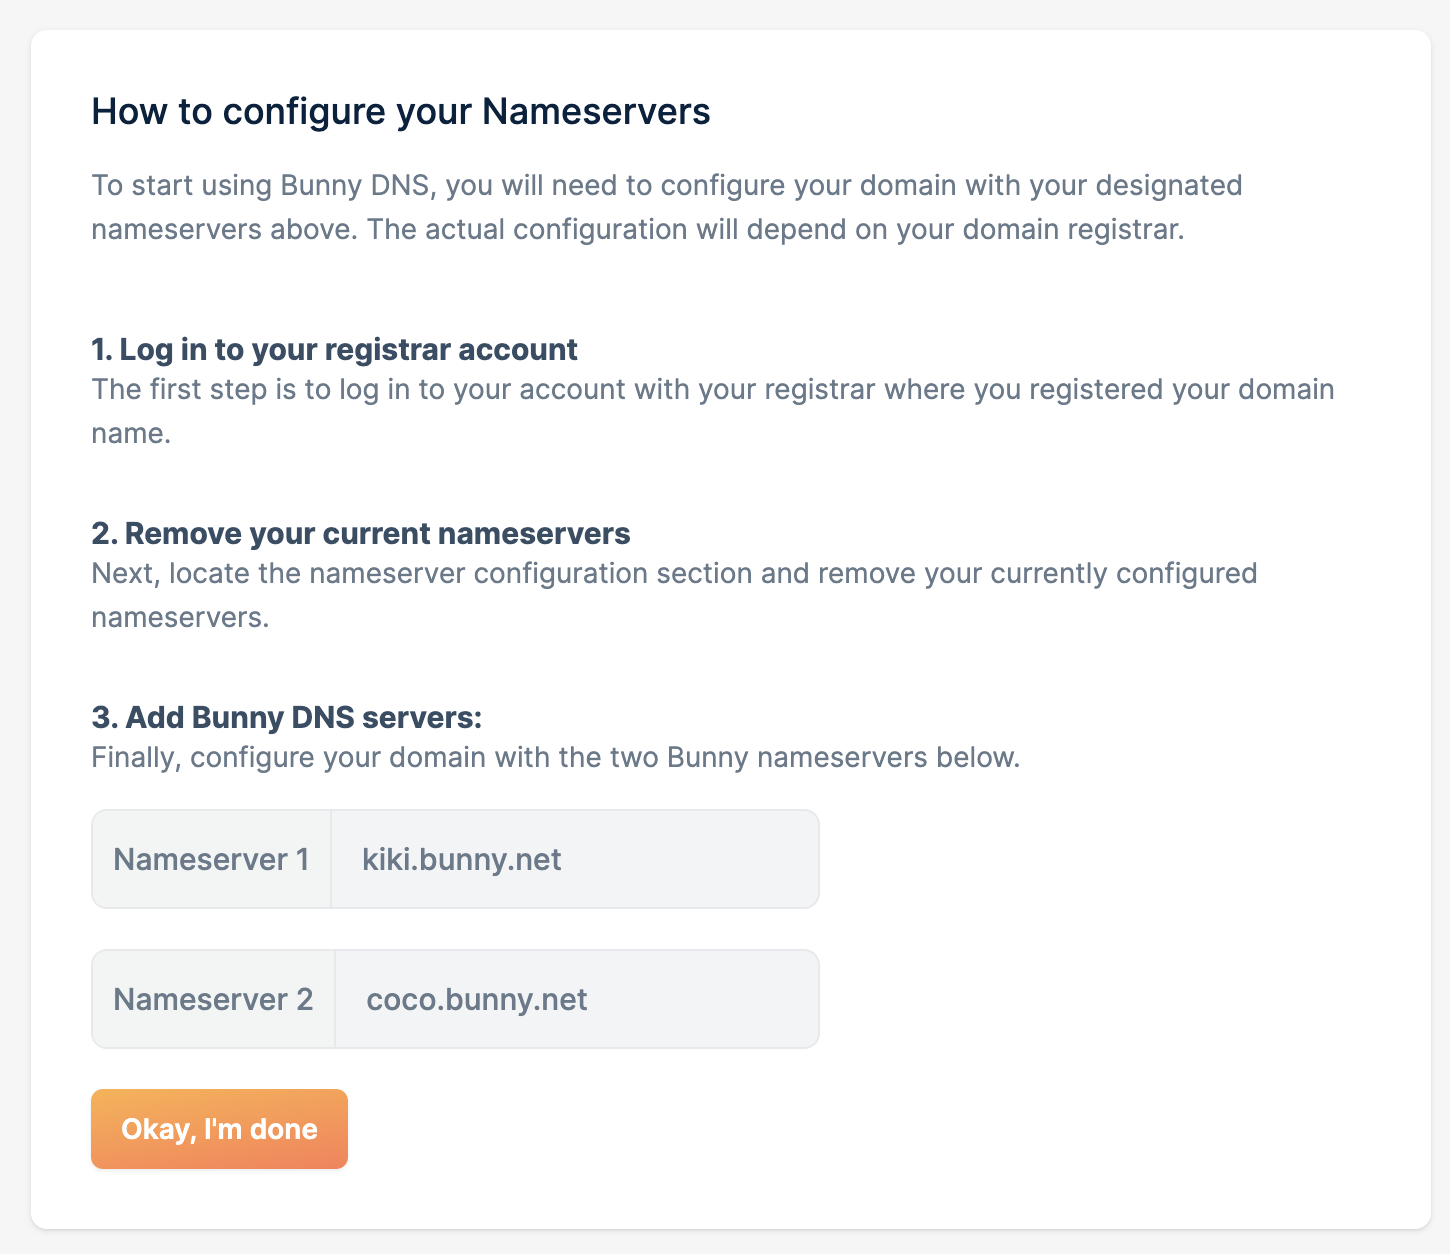Click the Nameserver 2 label
Image resolution: width=1450 pixels, height=1254 pixels.
tap(213, 999)
